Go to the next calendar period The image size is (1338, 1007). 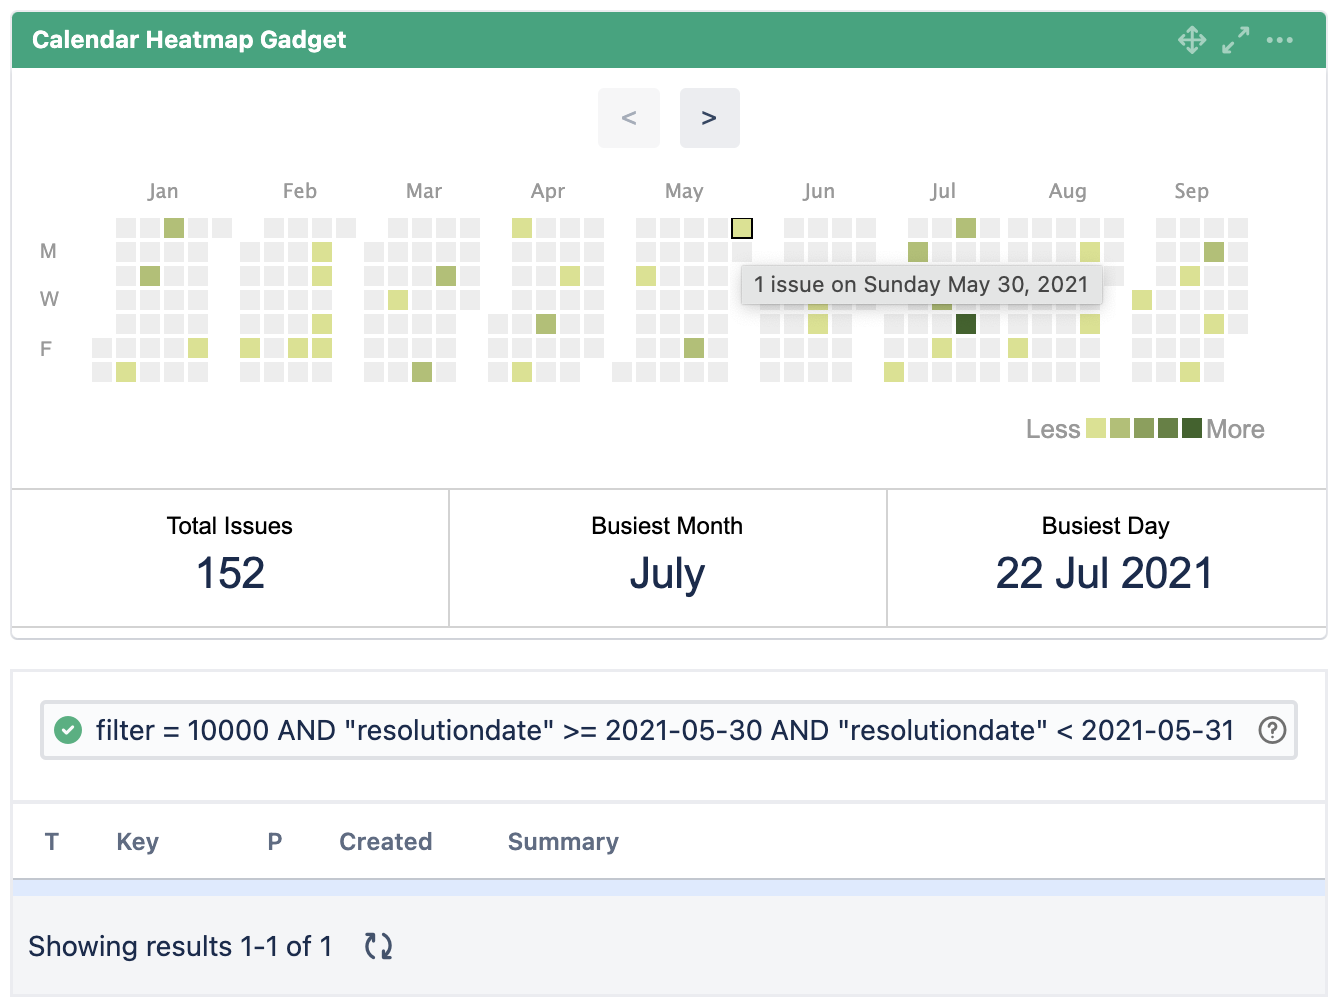pyautogui.click(x=709, y=118)
